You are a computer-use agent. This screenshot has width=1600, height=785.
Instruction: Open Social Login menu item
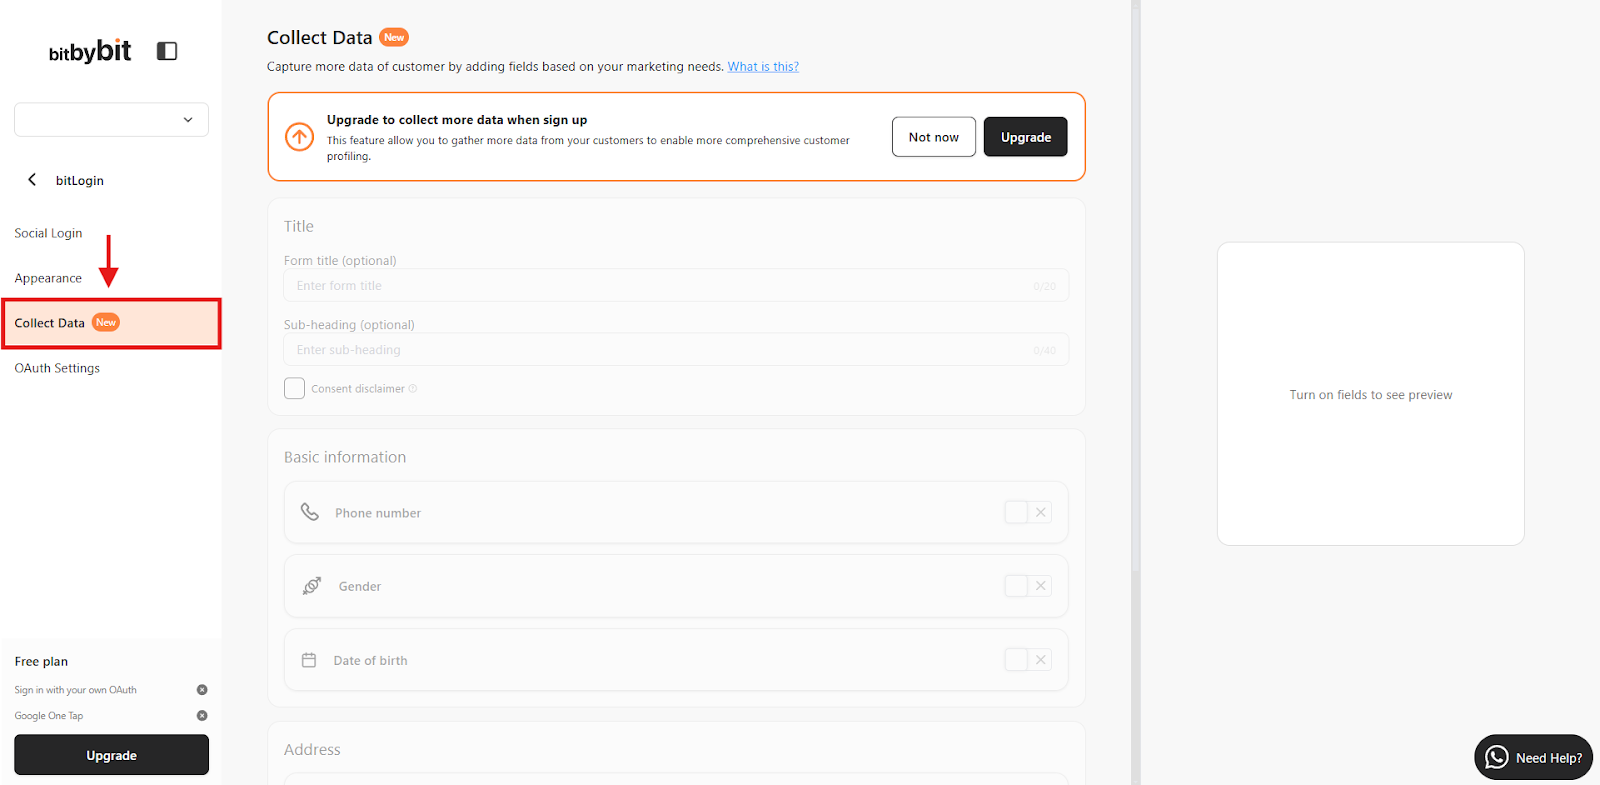48,233
